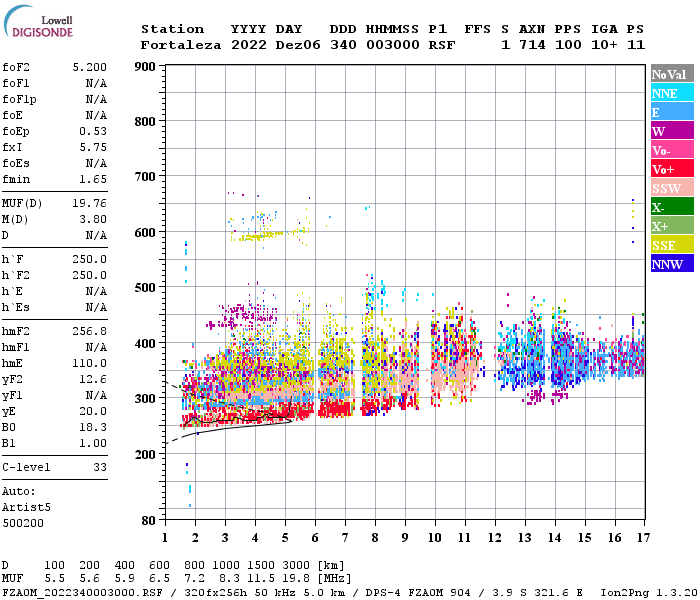
Task: Click the RSF program label in header
Action: coord(442,45)
